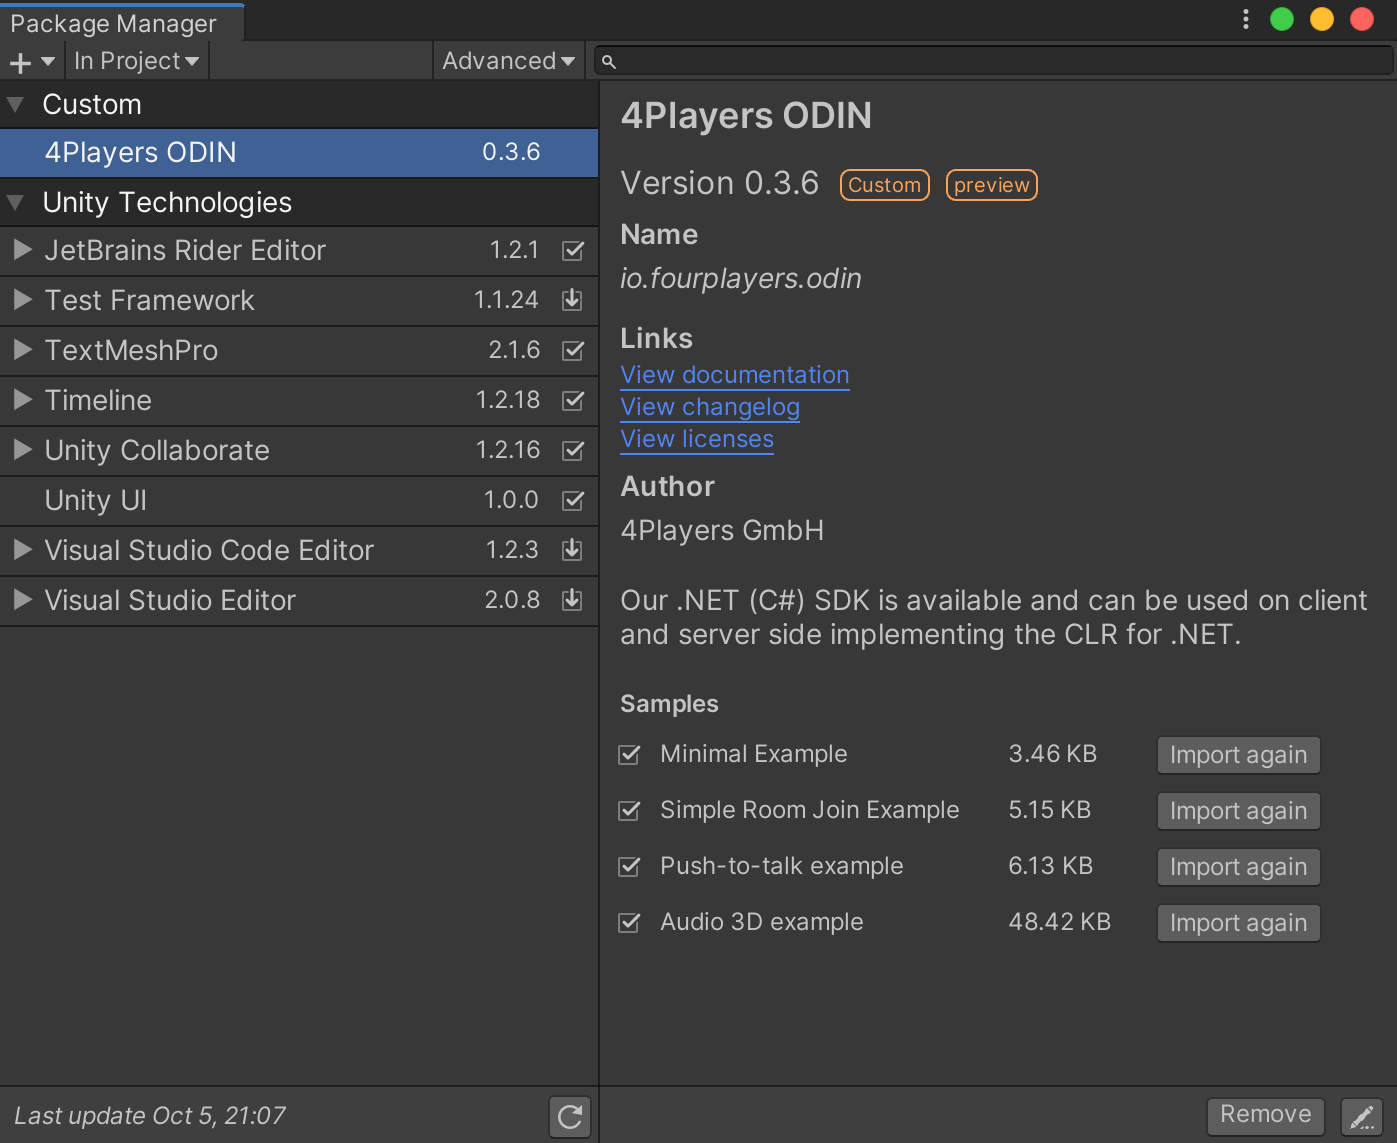The width and height of the screenshot is (1397, 1143).
Task: Expand the Timeline package versions
Action: coord(22,400)
